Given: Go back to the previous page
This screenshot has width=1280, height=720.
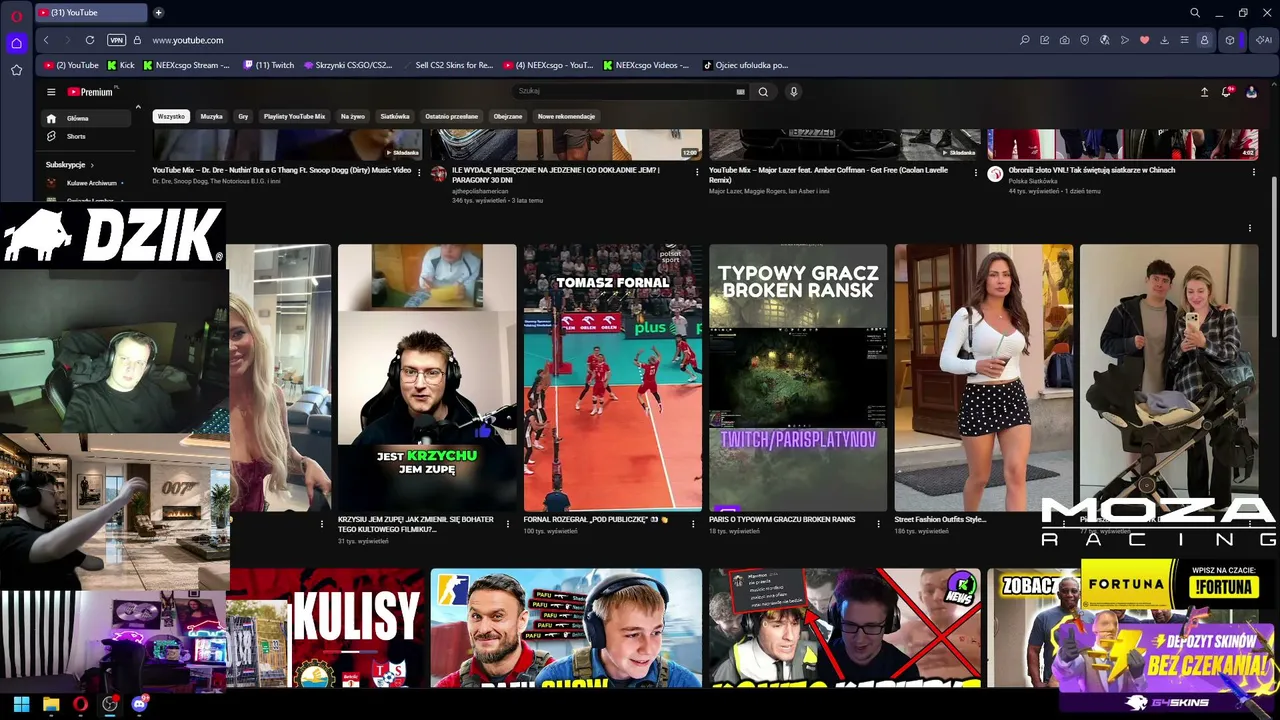Looking at the screenshot, I should [46, 40].
